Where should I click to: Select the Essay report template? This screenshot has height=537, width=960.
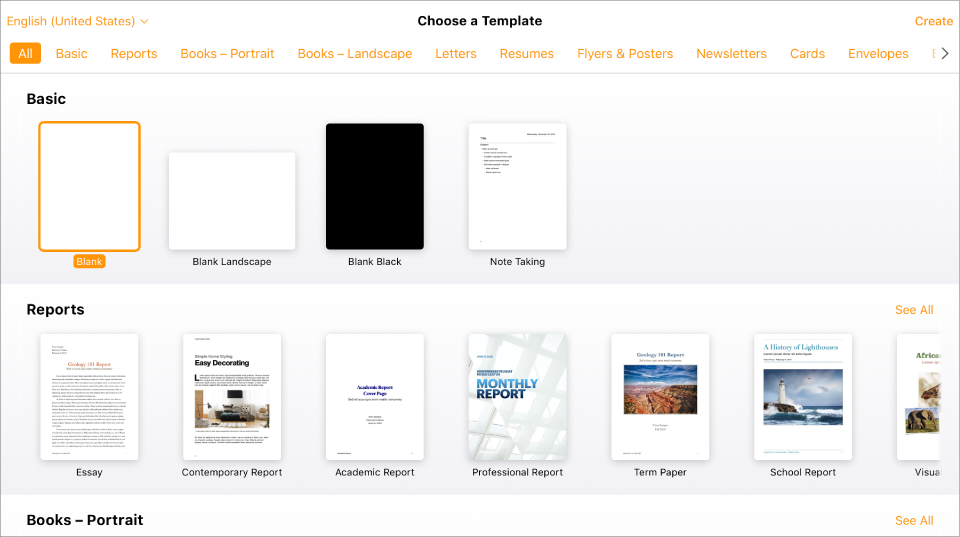click(x=89, y=397)
